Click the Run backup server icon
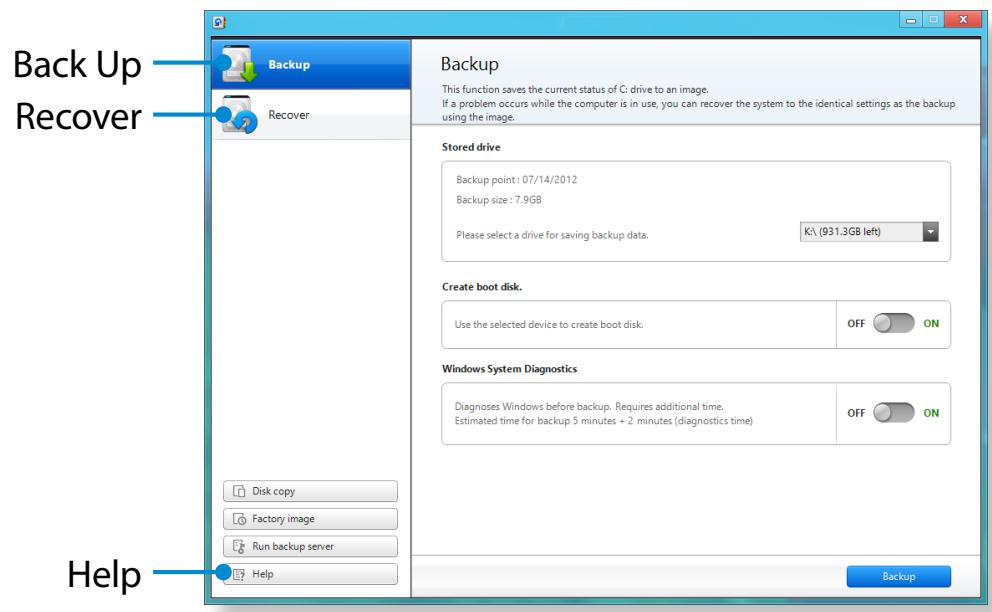This screenshot has width=992, height=612. click(239, 546)
